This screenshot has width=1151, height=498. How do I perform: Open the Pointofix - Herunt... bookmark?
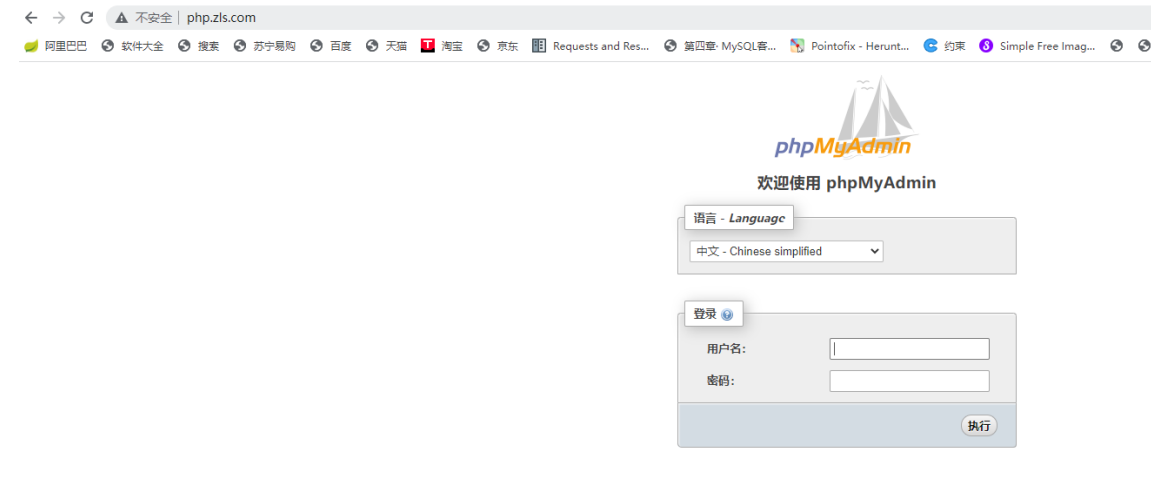tap(849, 46)
